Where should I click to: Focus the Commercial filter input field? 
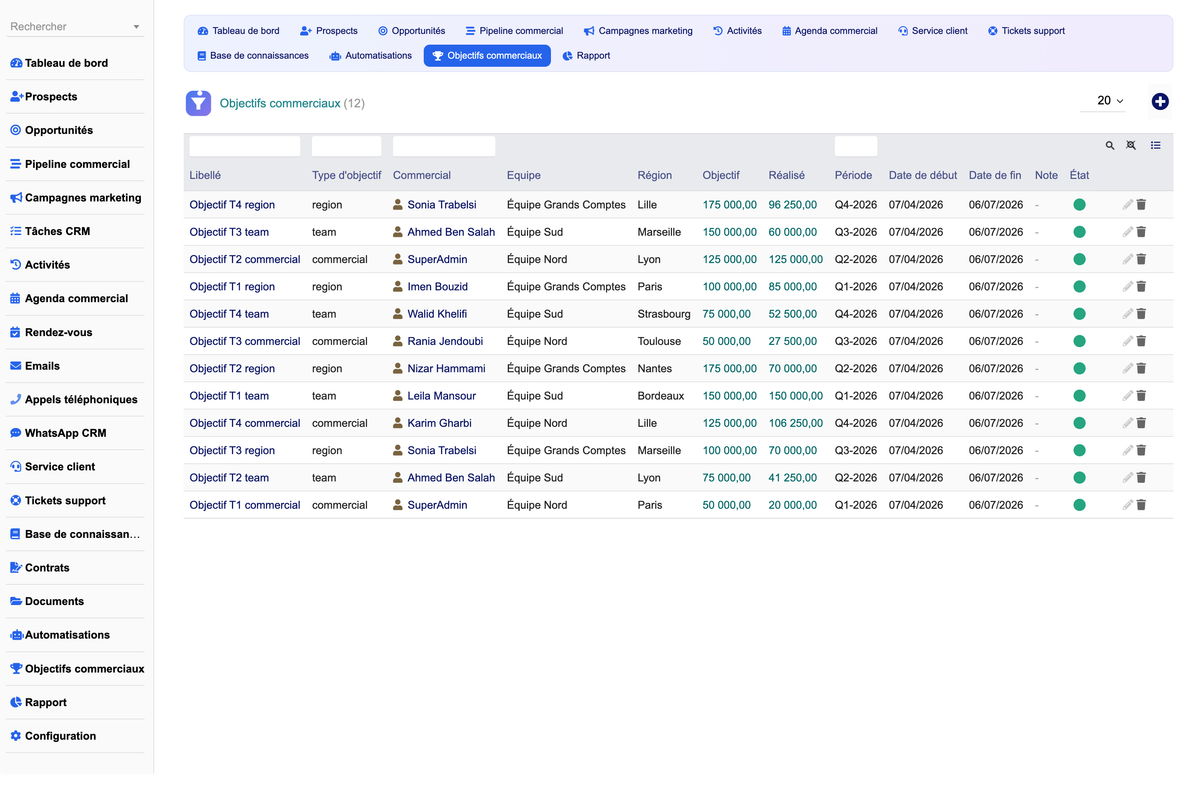pos(444,146)
